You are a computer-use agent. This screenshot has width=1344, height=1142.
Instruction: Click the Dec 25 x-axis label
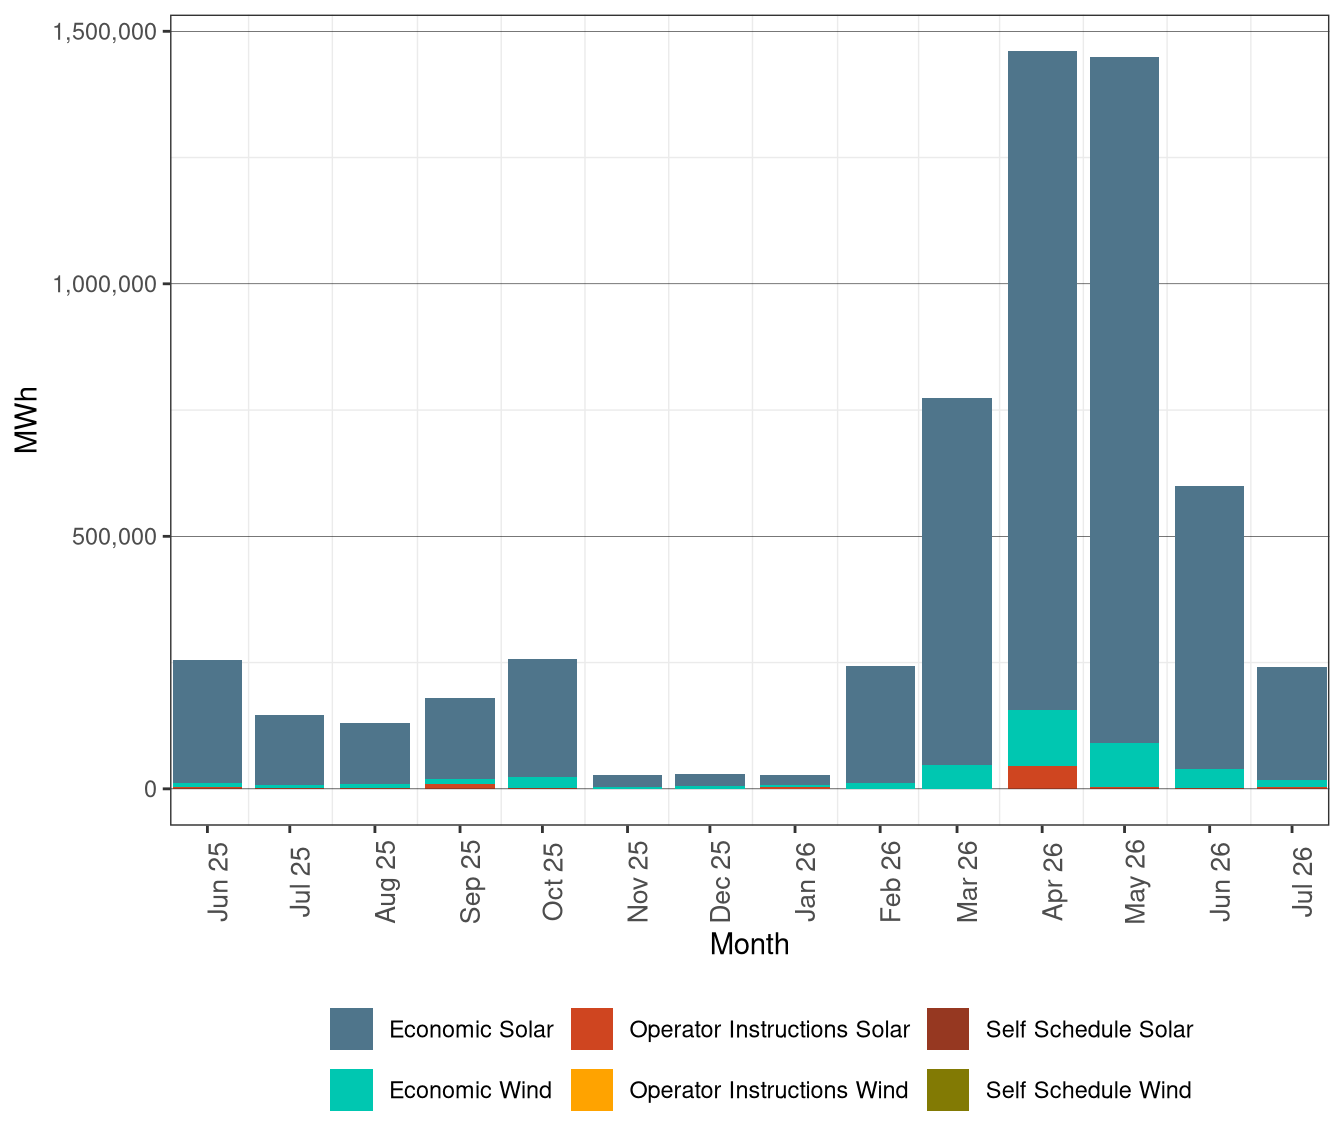pyautogui.click(x=720, y=882)
